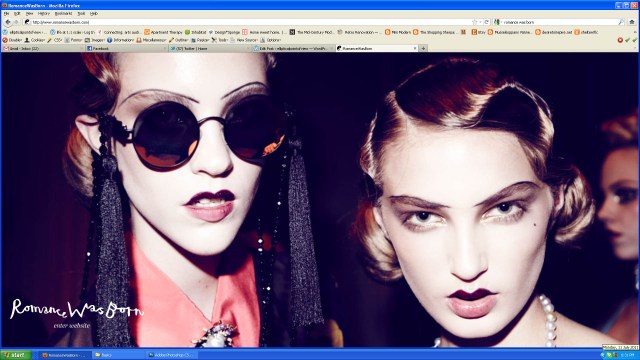This screenshot has width=640, height=360.
Task: Open the Log In bookmark
Action: click(x=73, y=32)
